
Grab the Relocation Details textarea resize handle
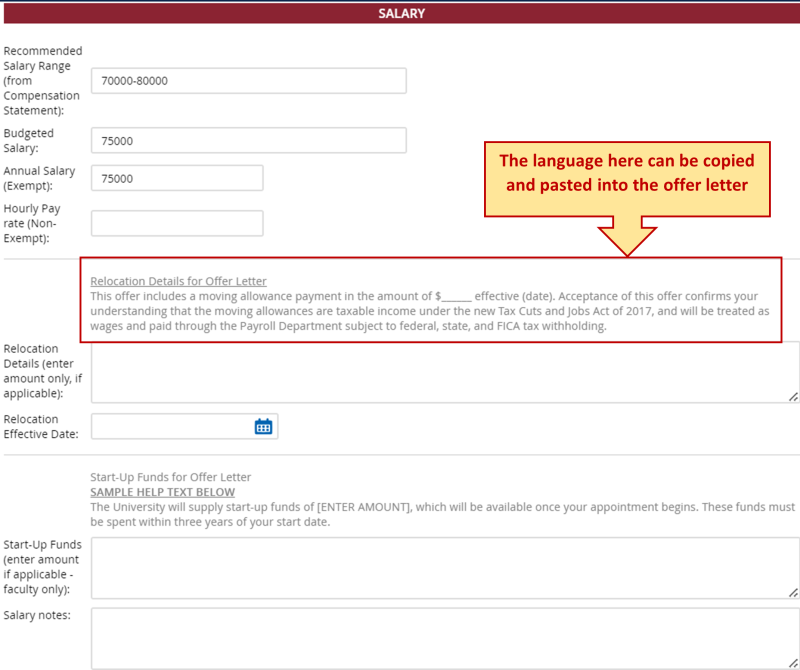793,397
